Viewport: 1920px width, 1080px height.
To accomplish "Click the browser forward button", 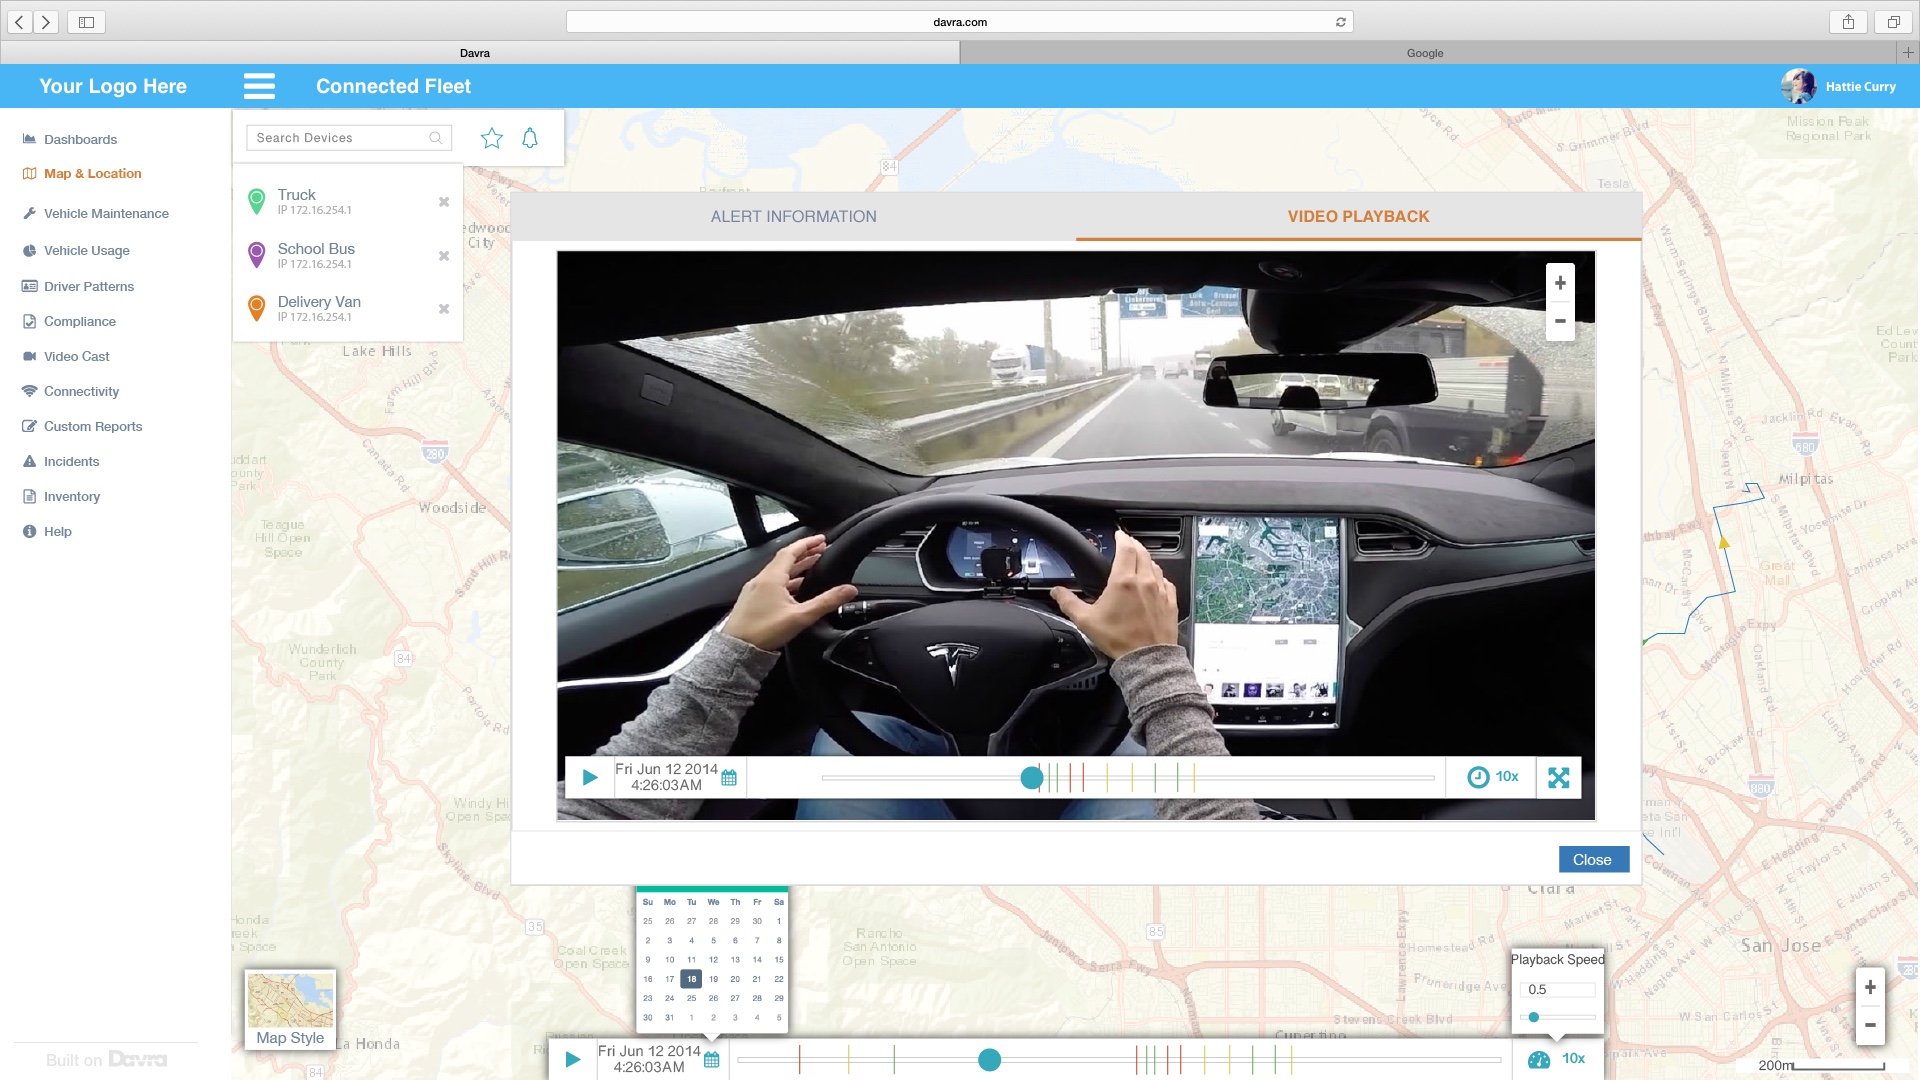I will tap(46, 21).
